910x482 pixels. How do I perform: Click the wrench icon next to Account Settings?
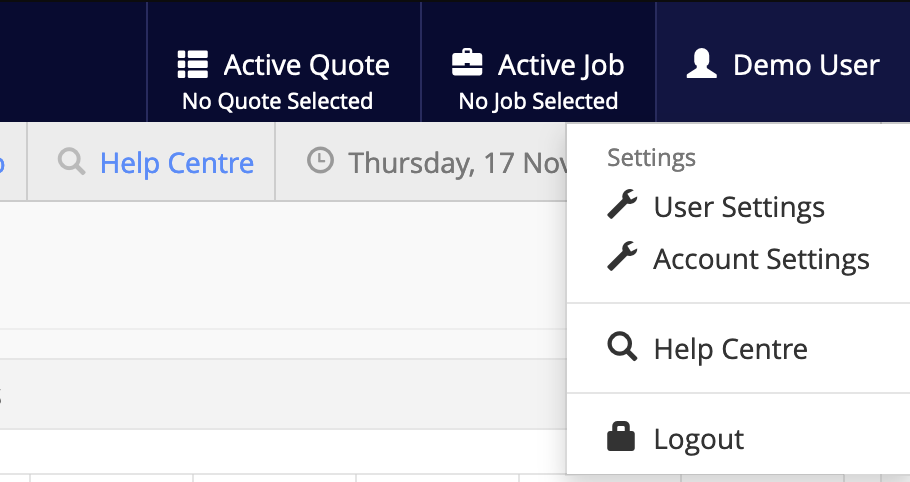(622, 258)
